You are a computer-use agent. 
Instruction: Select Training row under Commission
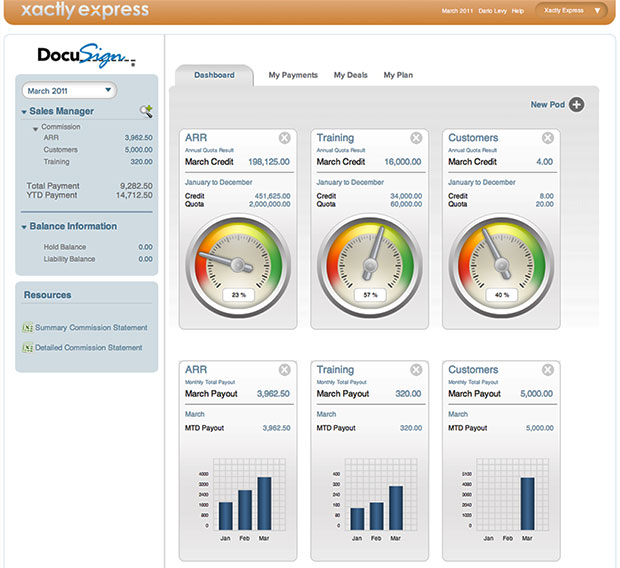tap(98, 161)
